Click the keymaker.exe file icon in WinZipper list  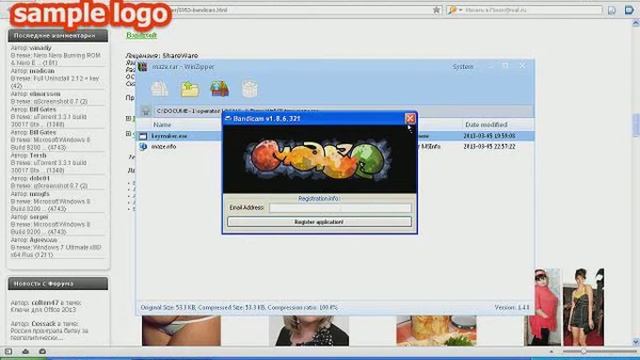tap(143, 136)
